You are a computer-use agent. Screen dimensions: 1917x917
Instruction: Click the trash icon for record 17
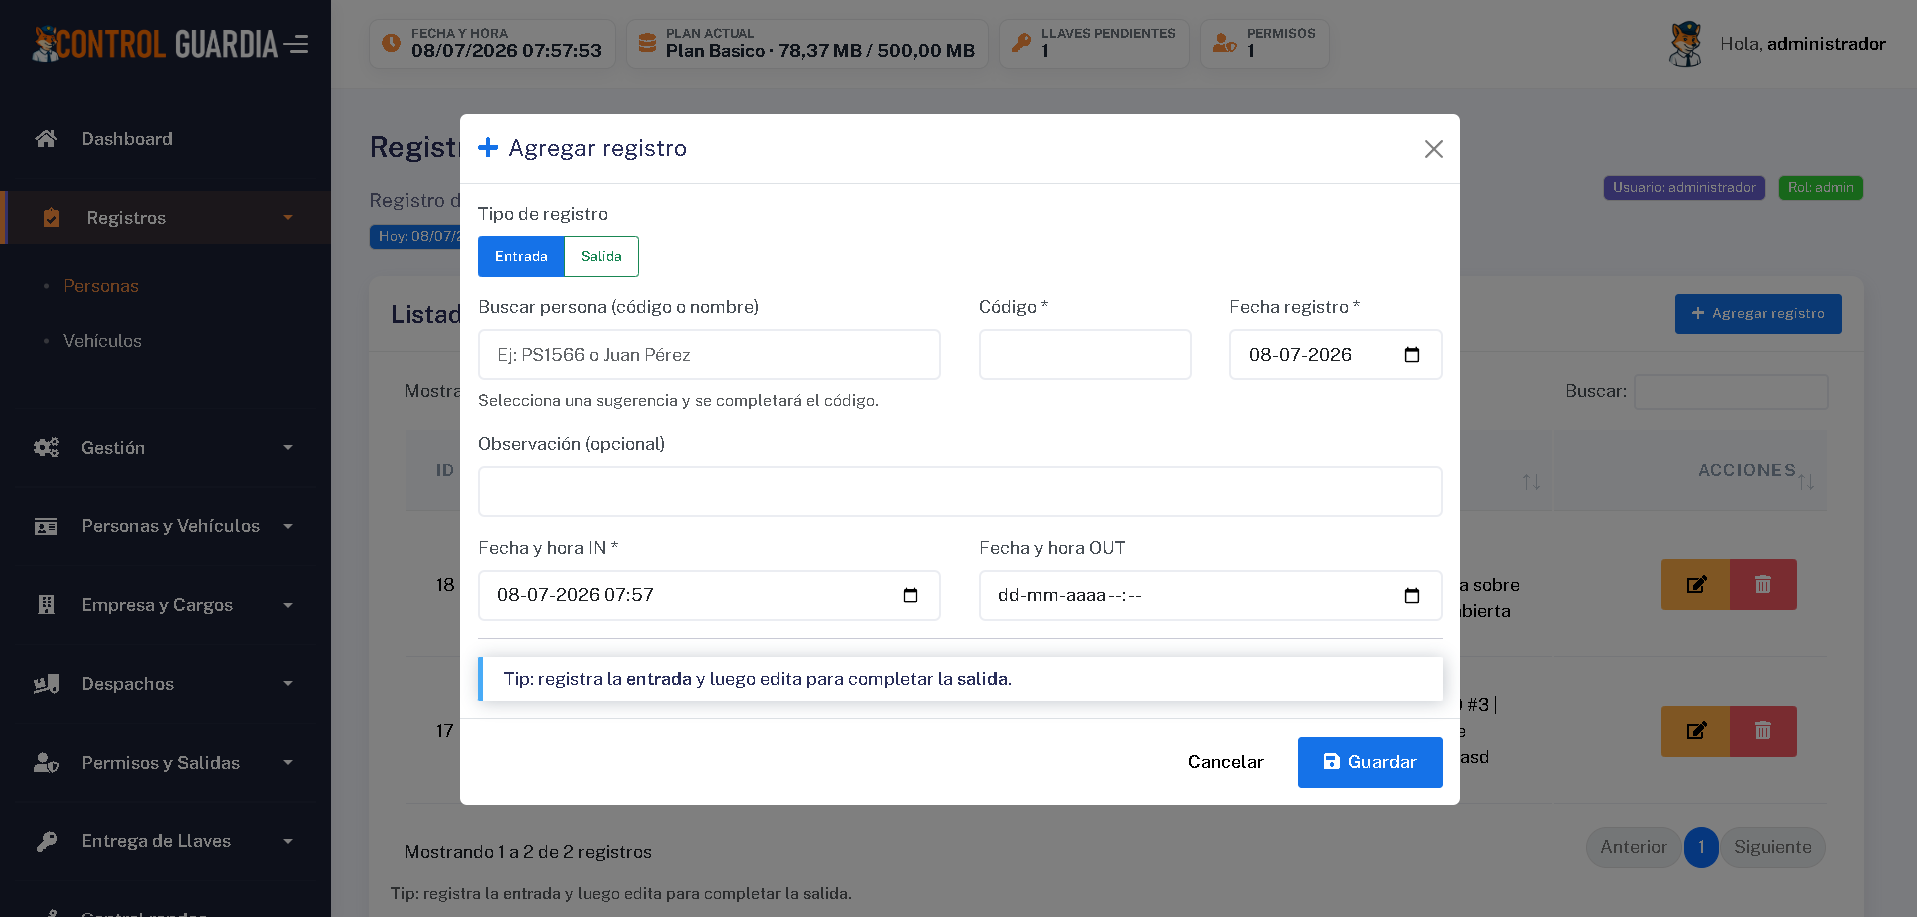point(1763,731)
